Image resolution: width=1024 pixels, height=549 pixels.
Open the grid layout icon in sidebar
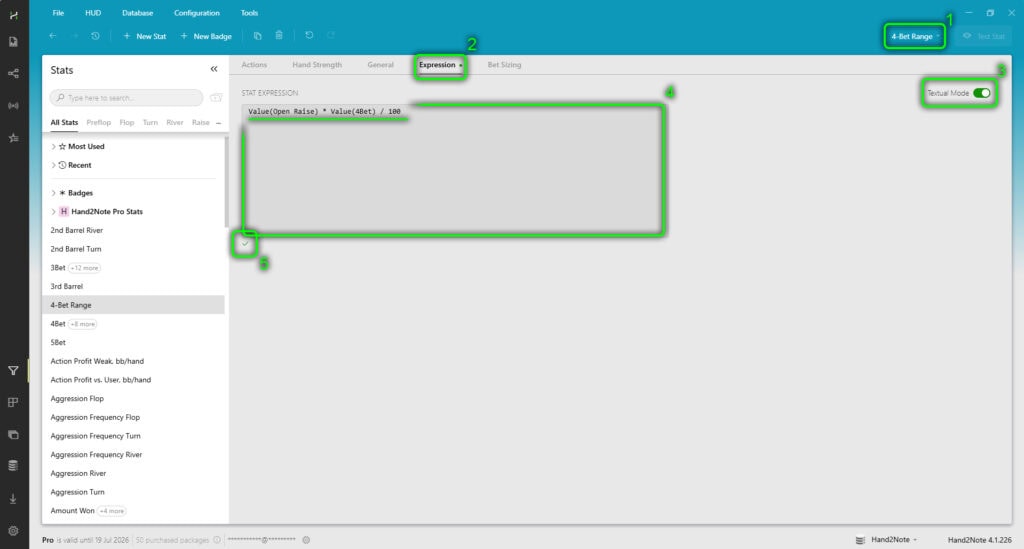13,402
